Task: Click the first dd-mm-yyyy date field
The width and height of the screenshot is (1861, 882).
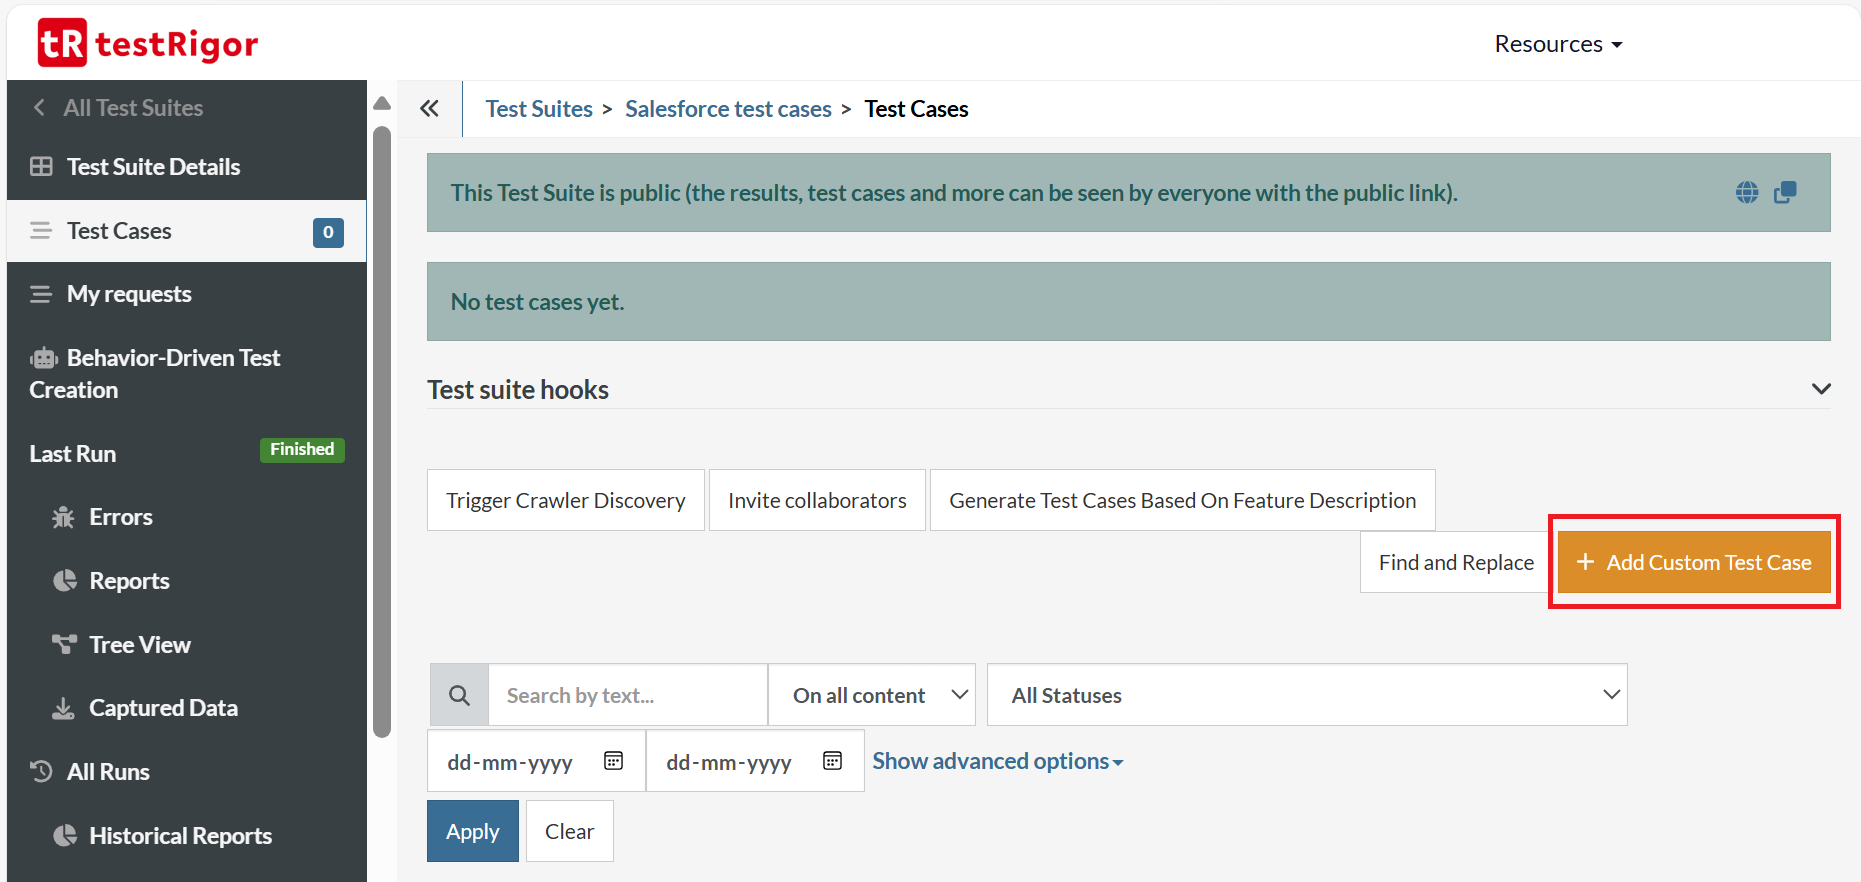Action: click(x=536, y=761)
